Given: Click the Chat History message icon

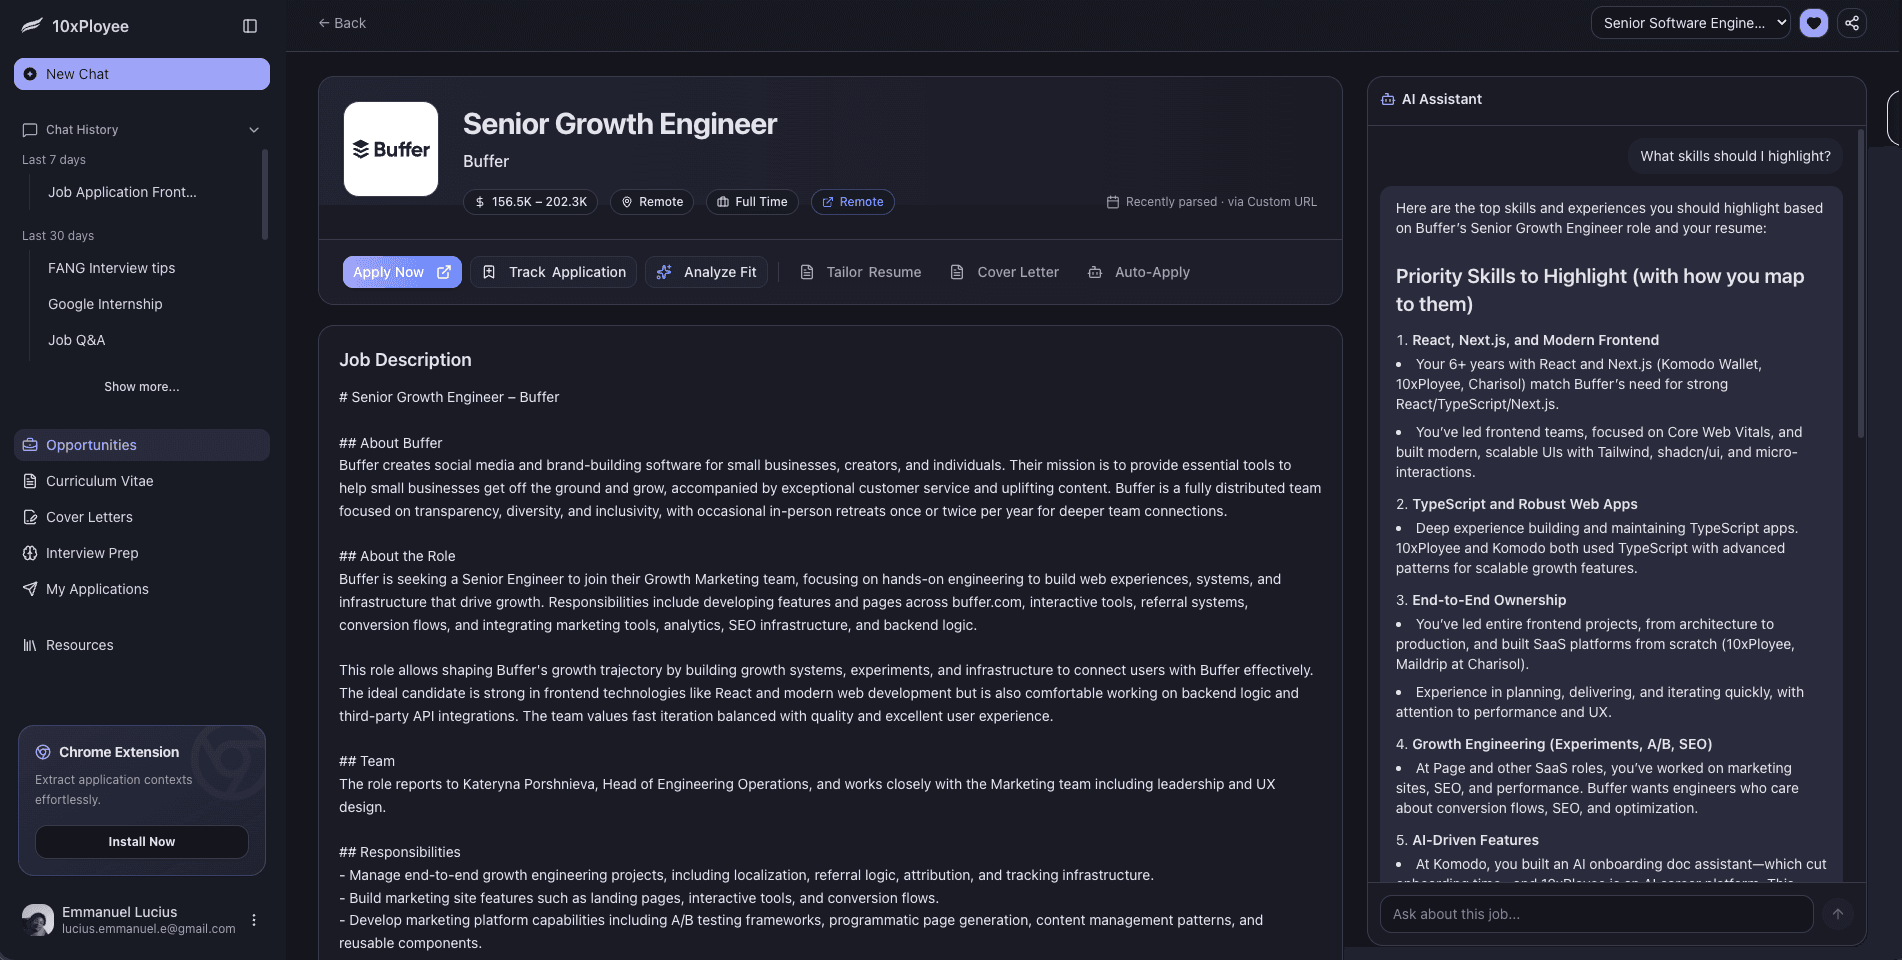Looking at the screenshot, I should pos(30,130).
